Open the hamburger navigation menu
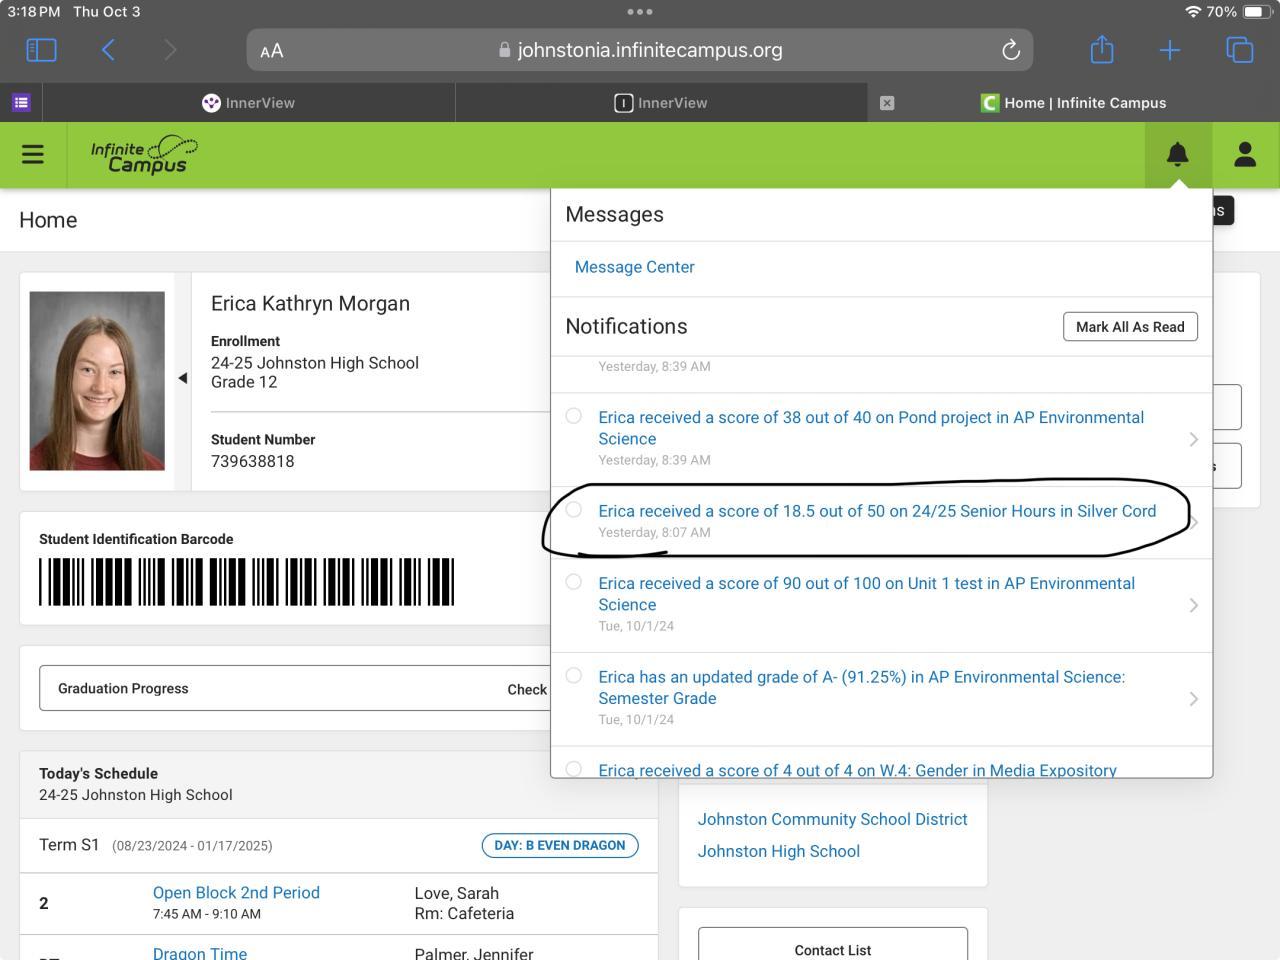The width and height of the screenshot is (1280, 960). (x=33, y=154)
